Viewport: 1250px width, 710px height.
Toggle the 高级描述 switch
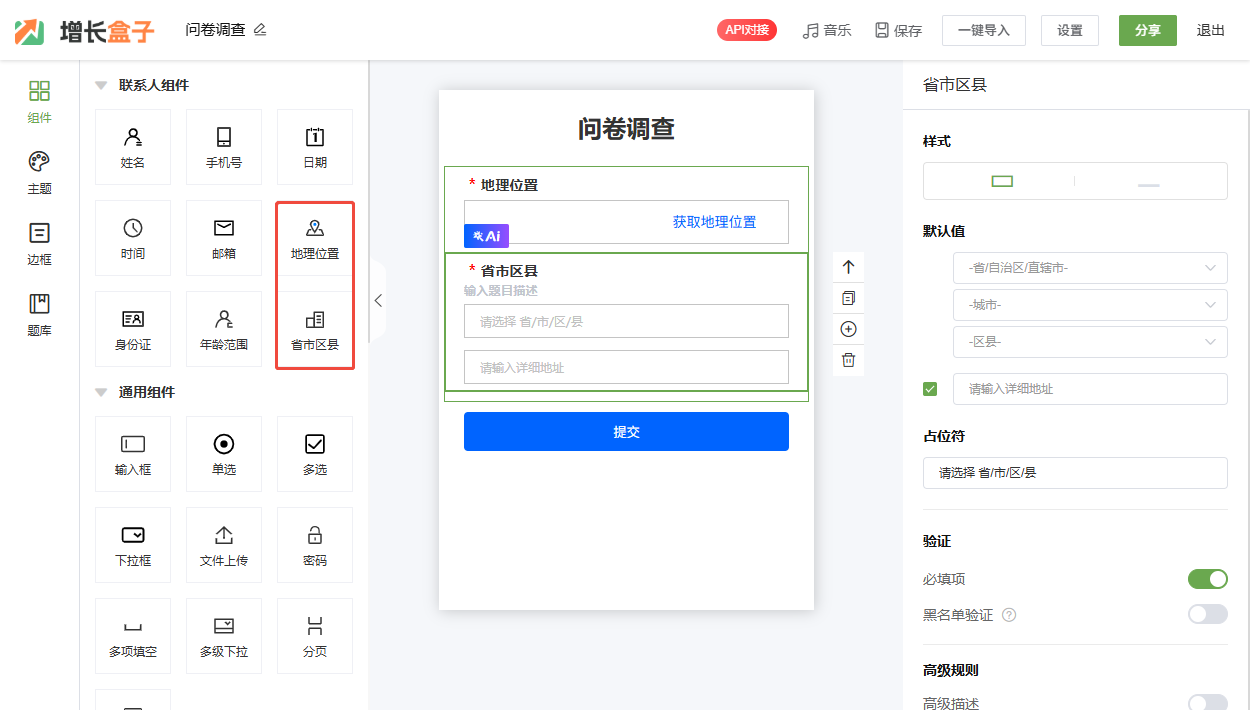[1207, 702]
